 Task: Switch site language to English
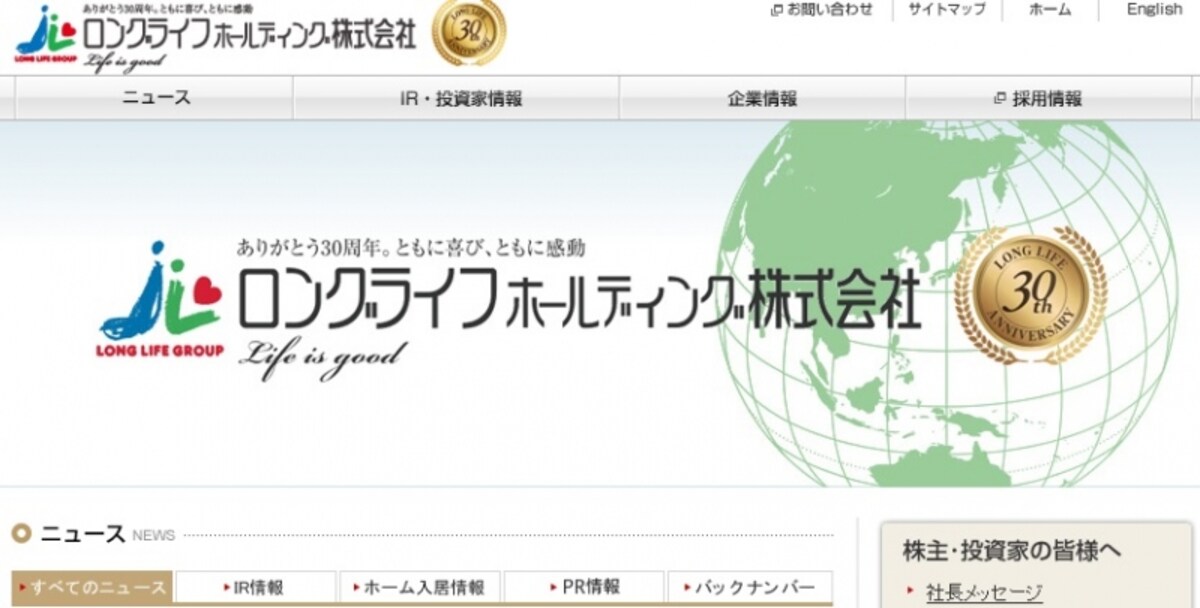click(x=1154, y=9)
